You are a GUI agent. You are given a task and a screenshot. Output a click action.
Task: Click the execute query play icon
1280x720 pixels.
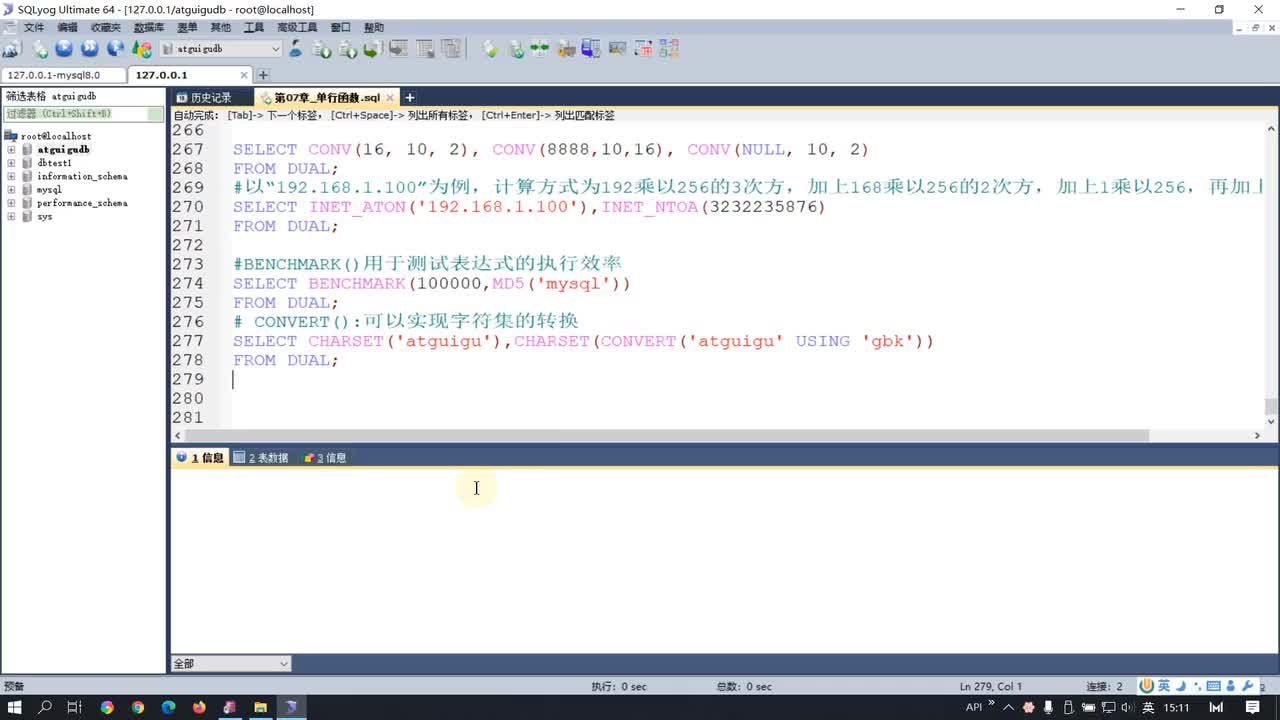point(64,48)
